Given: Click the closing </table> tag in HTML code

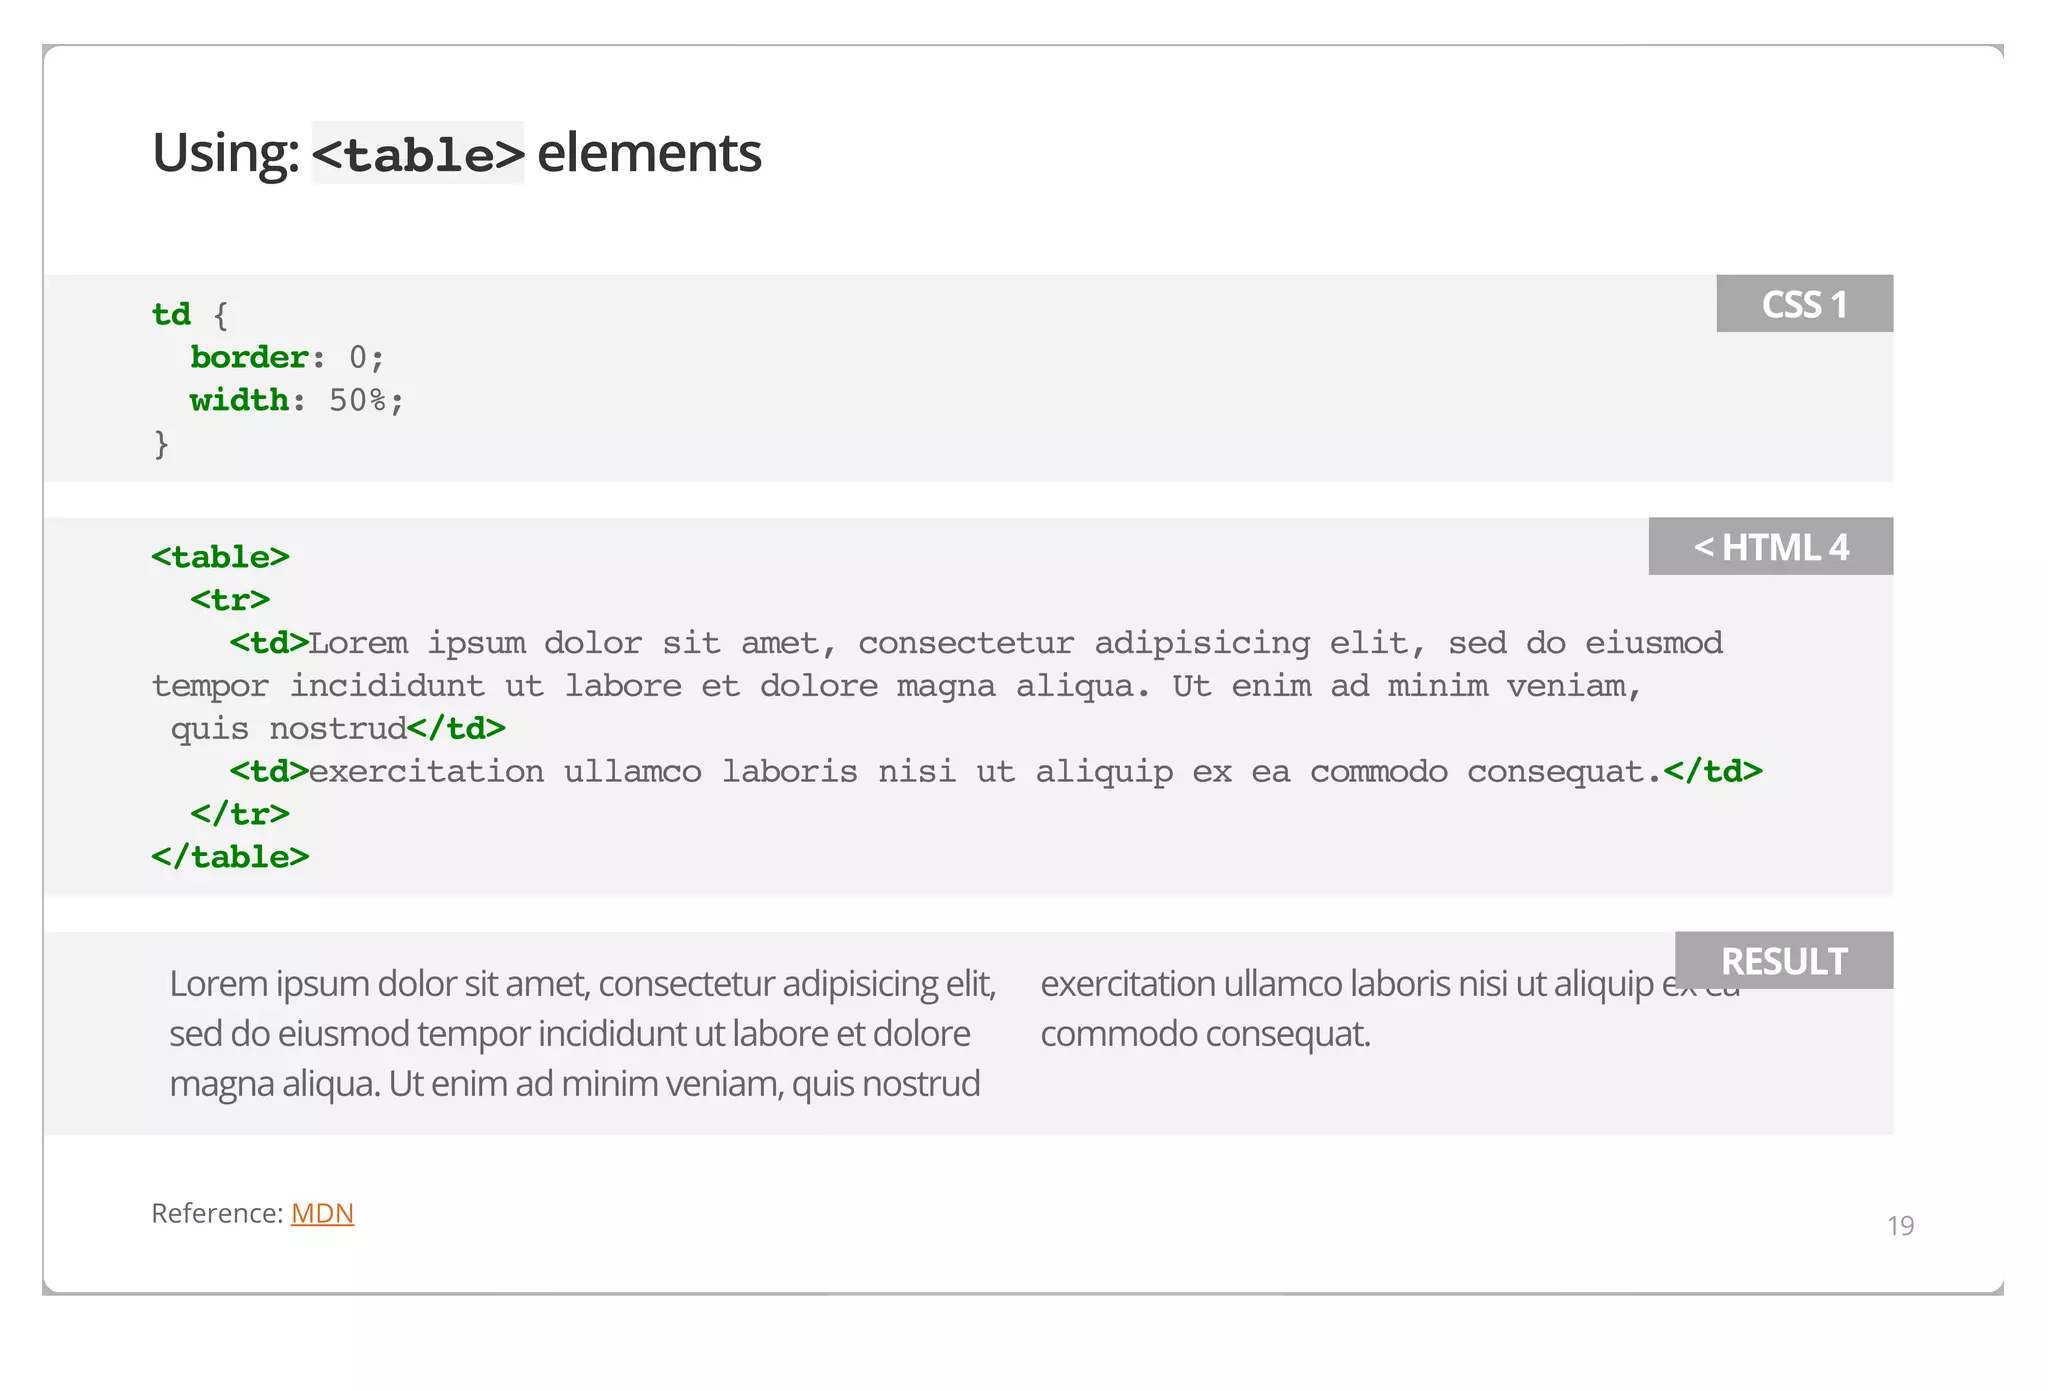Looking at the screenshot, I should click(x=230, y=857).
